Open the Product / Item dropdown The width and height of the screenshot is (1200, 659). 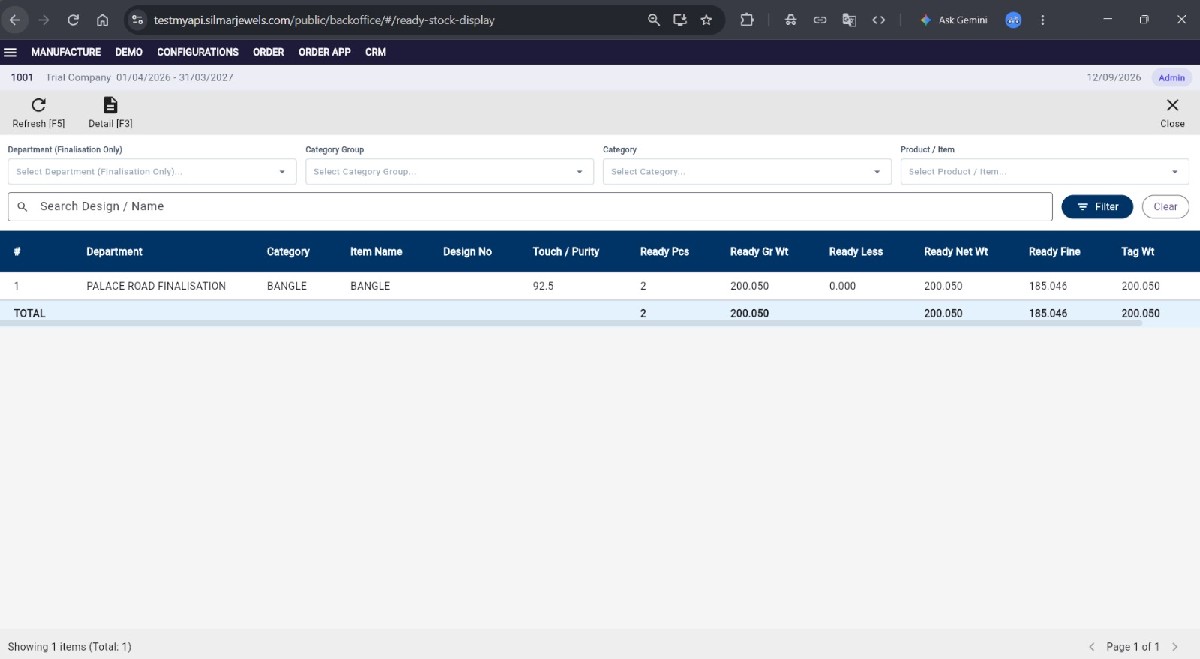[x=1044, y=172]
